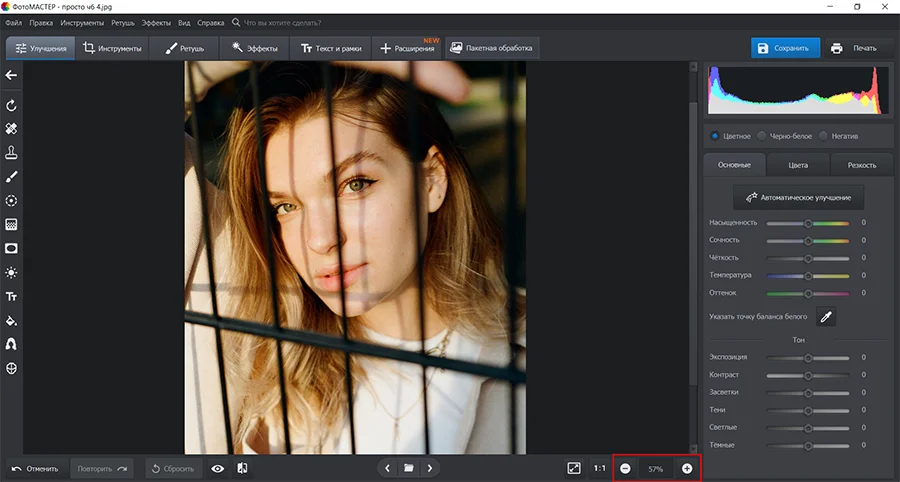Toggle the eye preview of original image
The image size is (900, 482).
point(217,468)
